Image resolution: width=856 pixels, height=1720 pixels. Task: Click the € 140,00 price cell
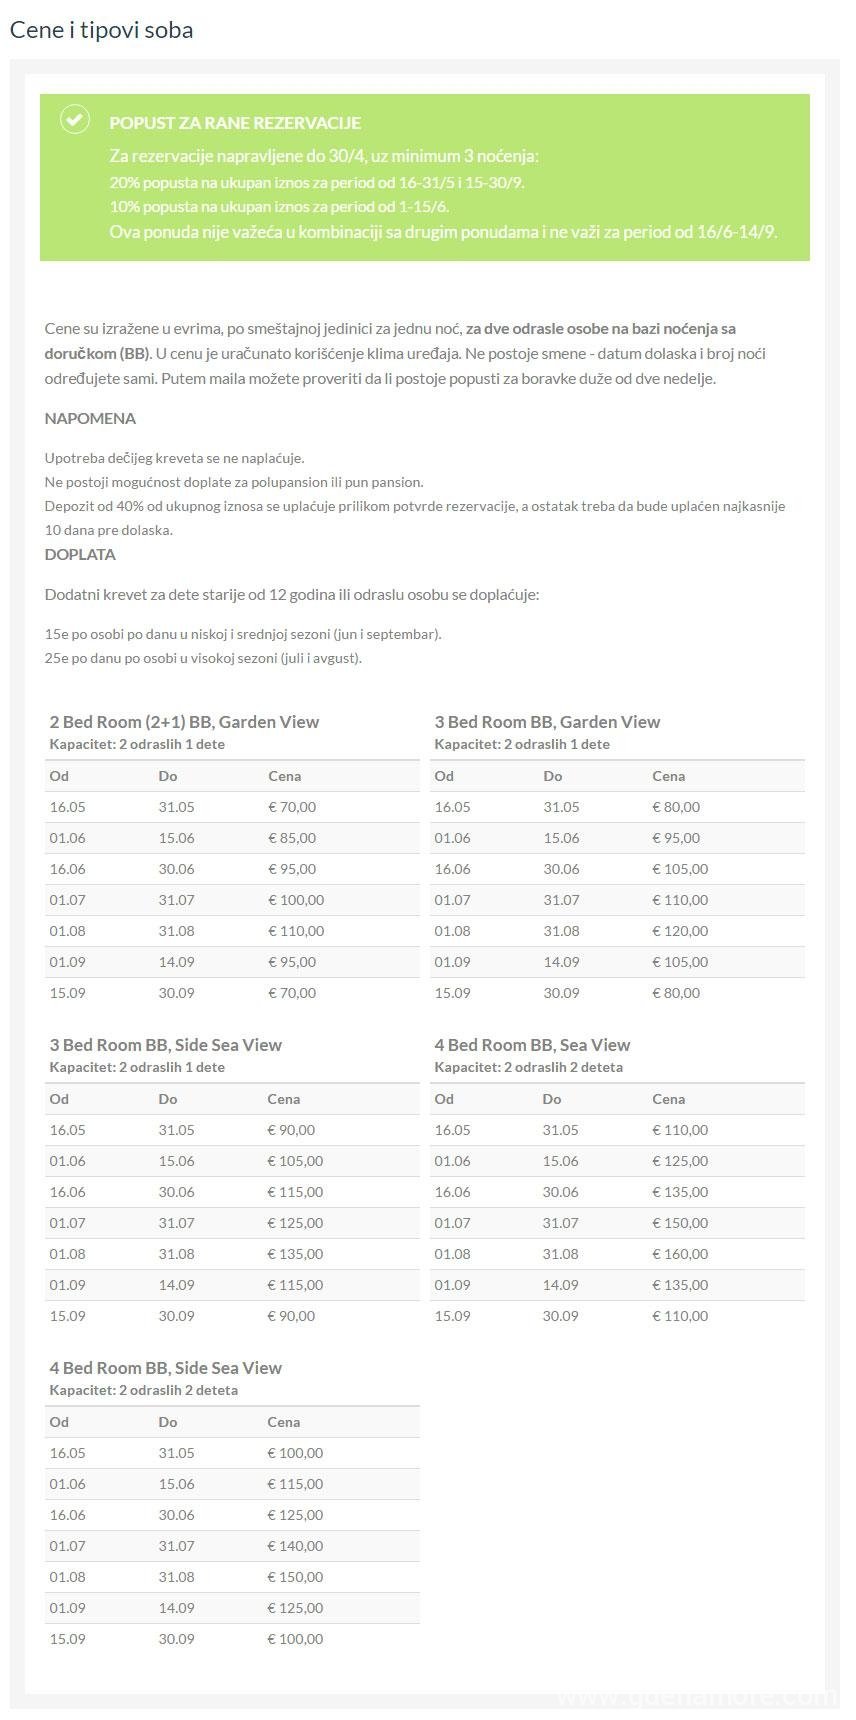[x=295, y=1546]
